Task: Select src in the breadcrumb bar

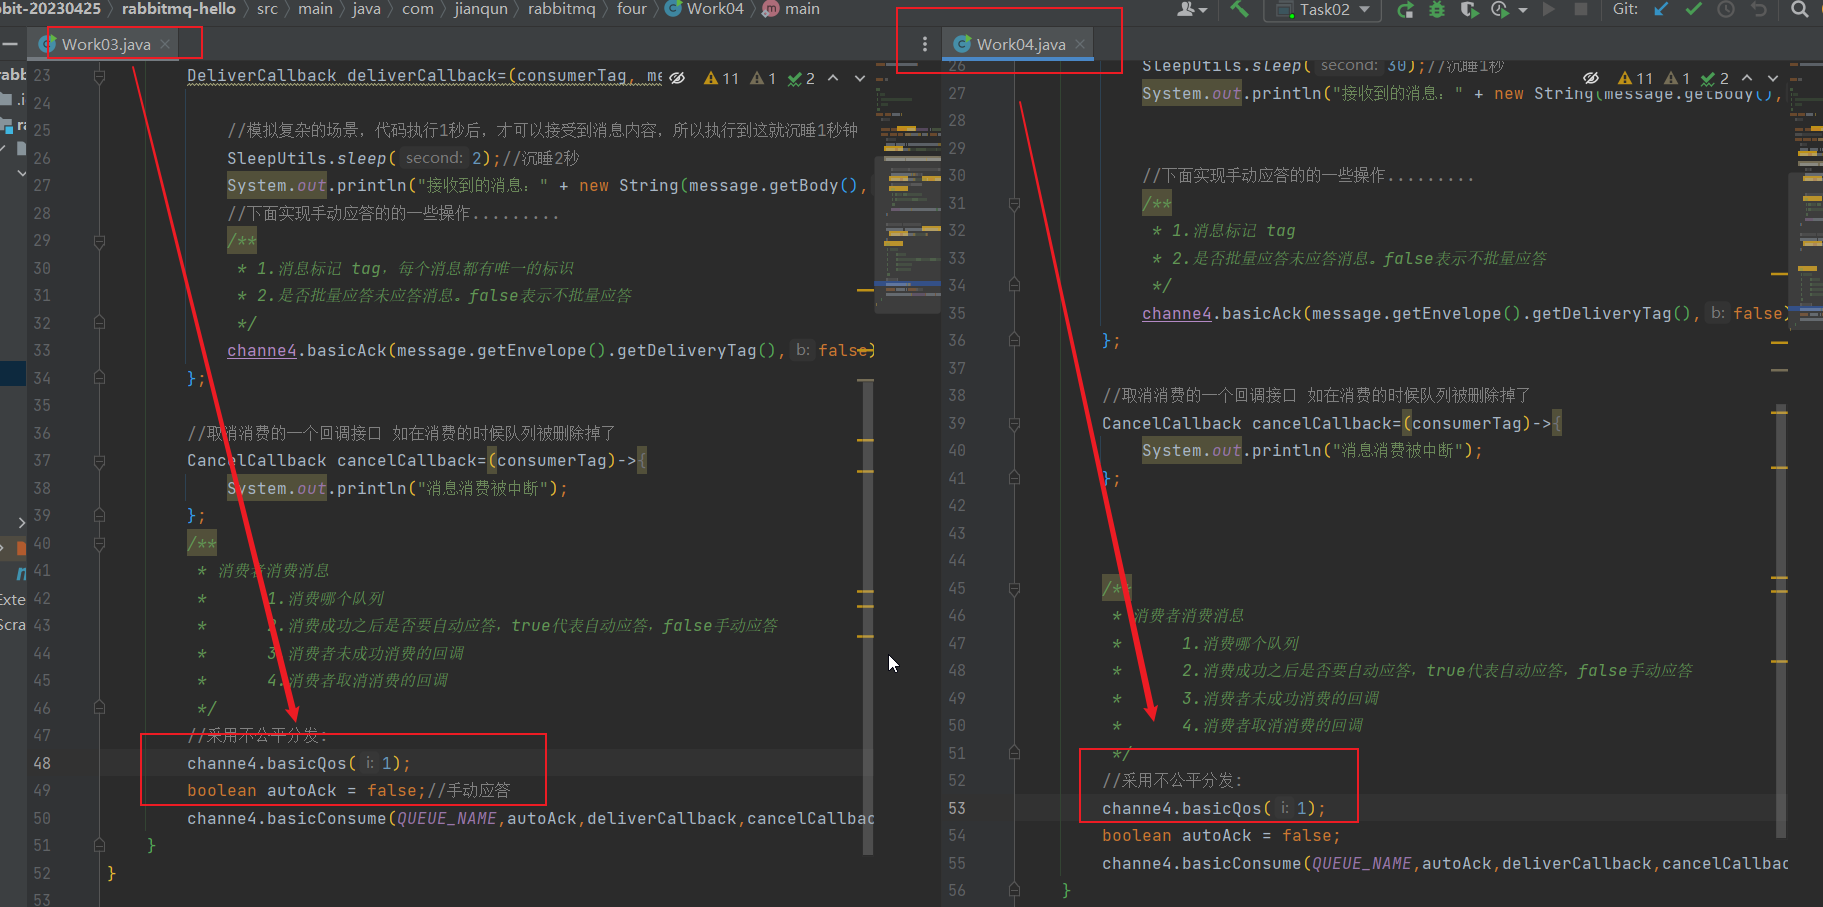Action: point(267,9)
